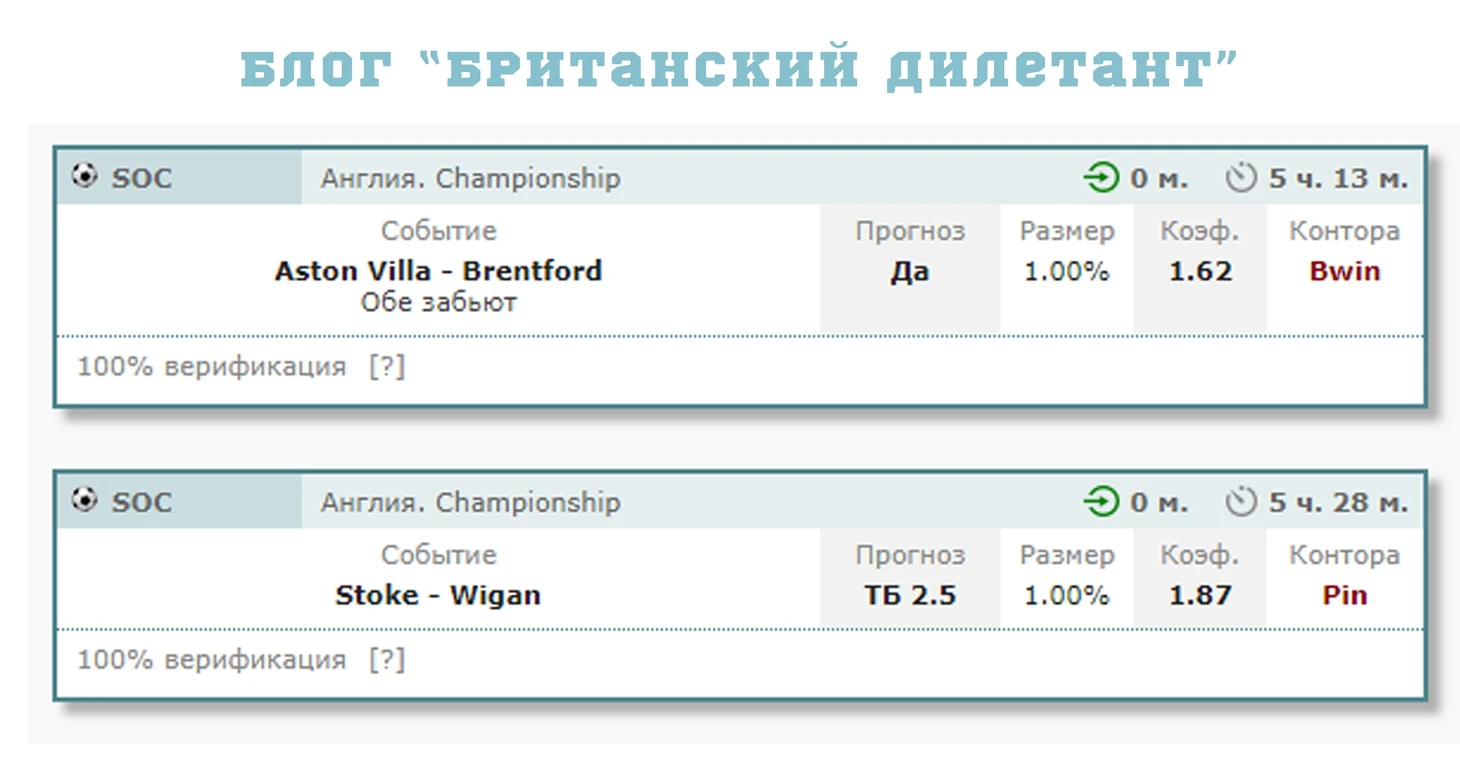
Task: Select the SOC label in Stoke card
Action: (142, 502)
